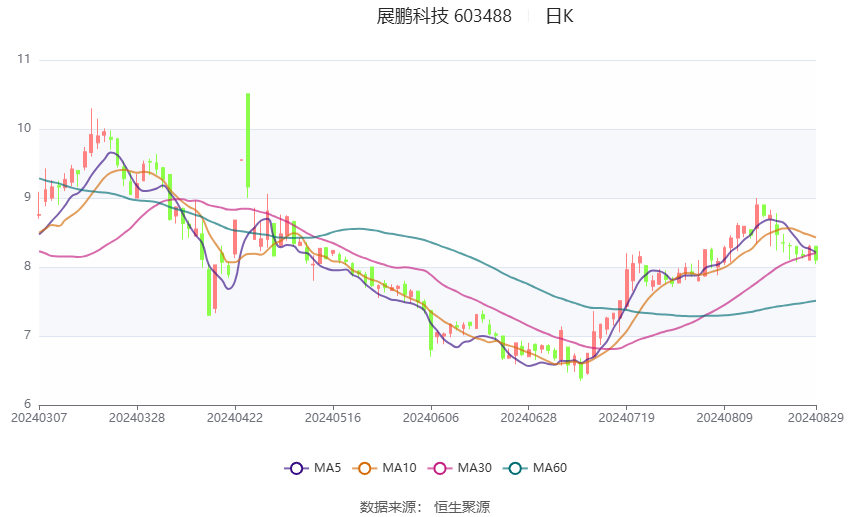850x517 pixels.
Task: Click the y-axis value 8
Action: (27, 266)
